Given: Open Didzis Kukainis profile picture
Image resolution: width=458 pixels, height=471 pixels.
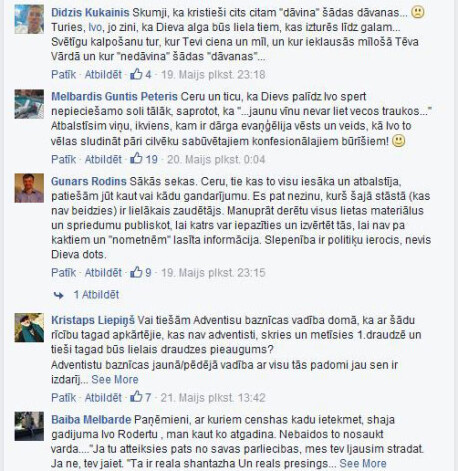Looking at the screenshot, I should [x=29, y=19].
